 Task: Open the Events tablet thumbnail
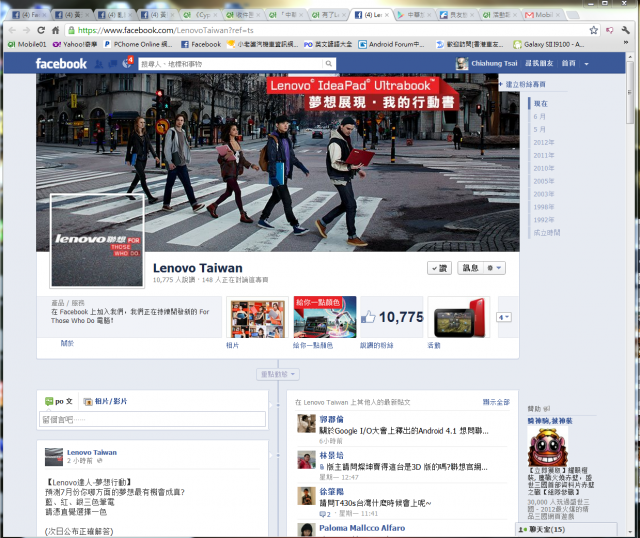[459, 317]
